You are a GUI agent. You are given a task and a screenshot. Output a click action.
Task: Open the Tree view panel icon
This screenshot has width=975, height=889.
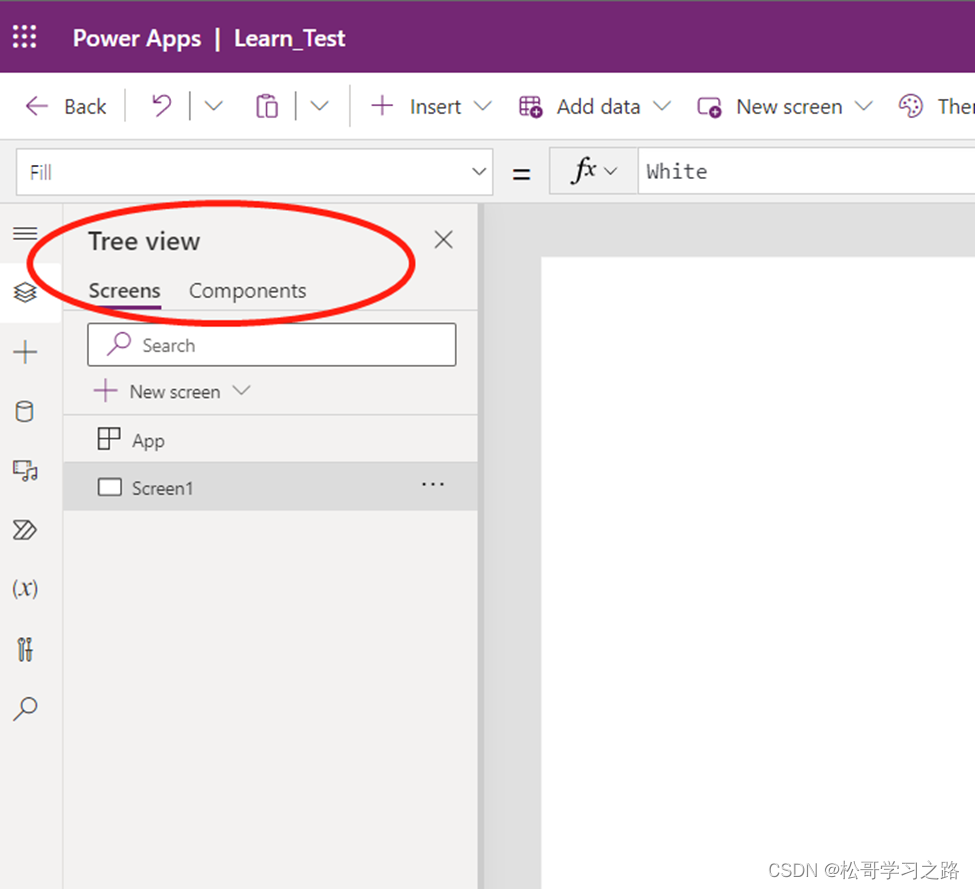(24, 293)
